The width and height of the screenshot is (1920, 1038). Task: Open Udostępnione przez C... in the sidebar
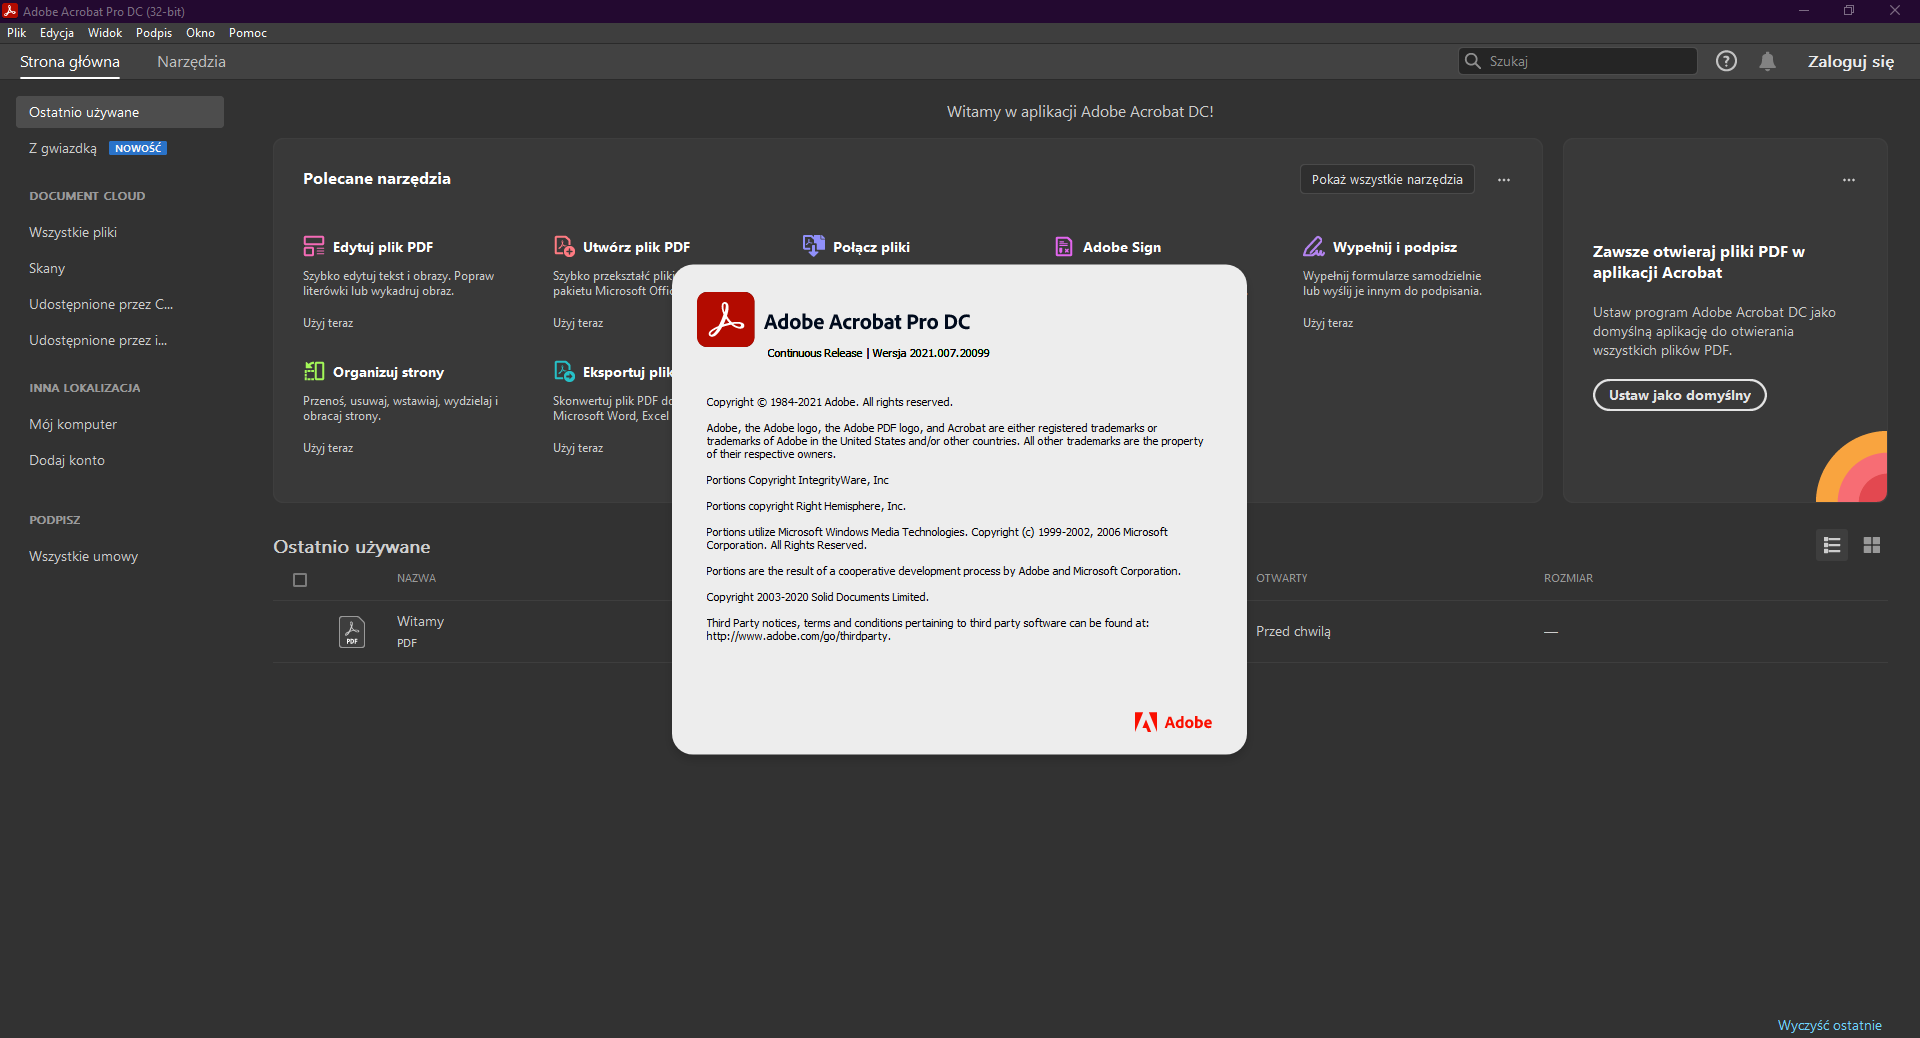(101, 304)
